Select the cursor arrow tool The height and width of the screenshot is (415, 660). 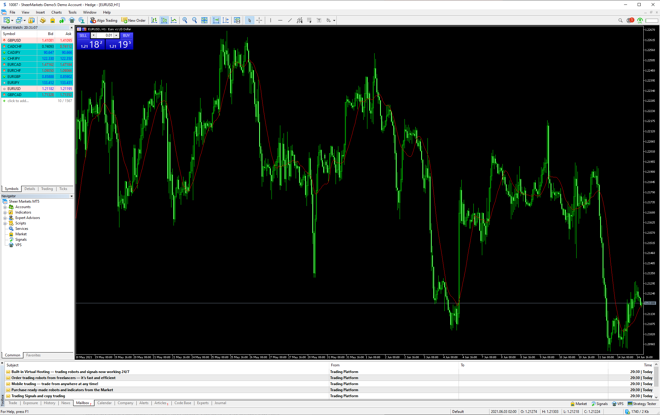coord(249,20)
